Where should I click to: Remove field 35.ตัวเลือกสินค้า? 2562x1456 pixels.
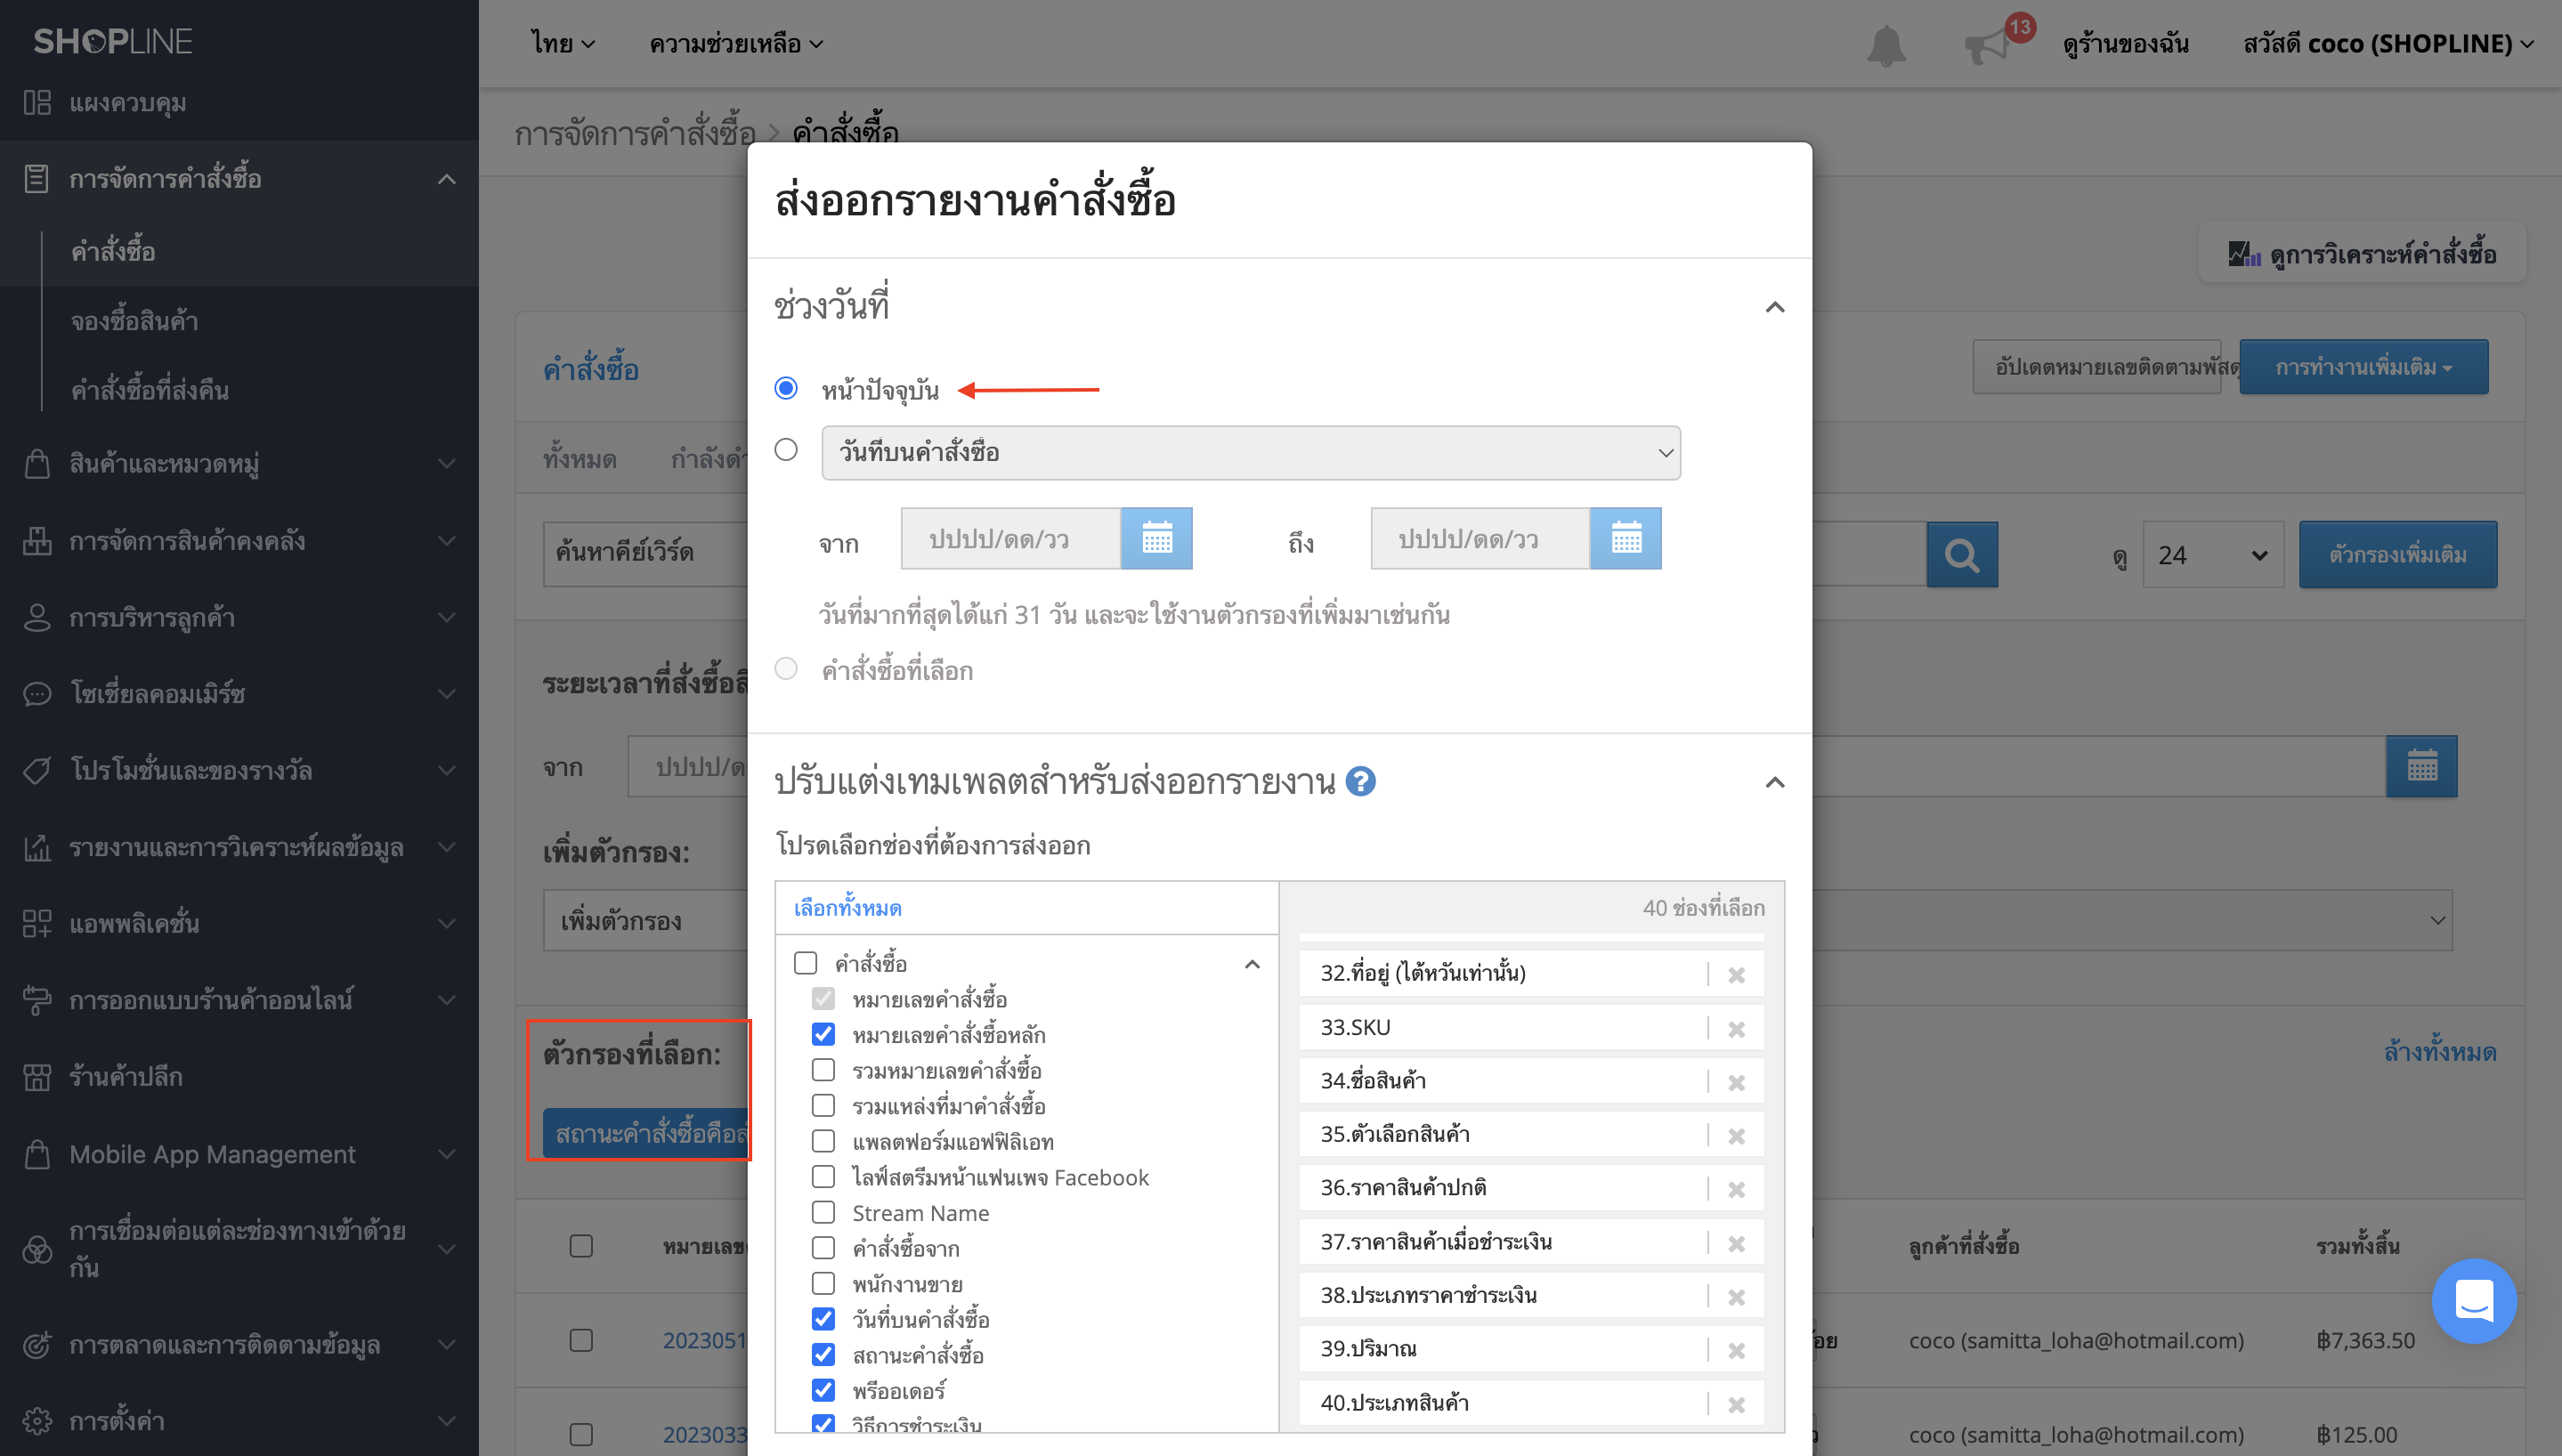[1736, 1135]
